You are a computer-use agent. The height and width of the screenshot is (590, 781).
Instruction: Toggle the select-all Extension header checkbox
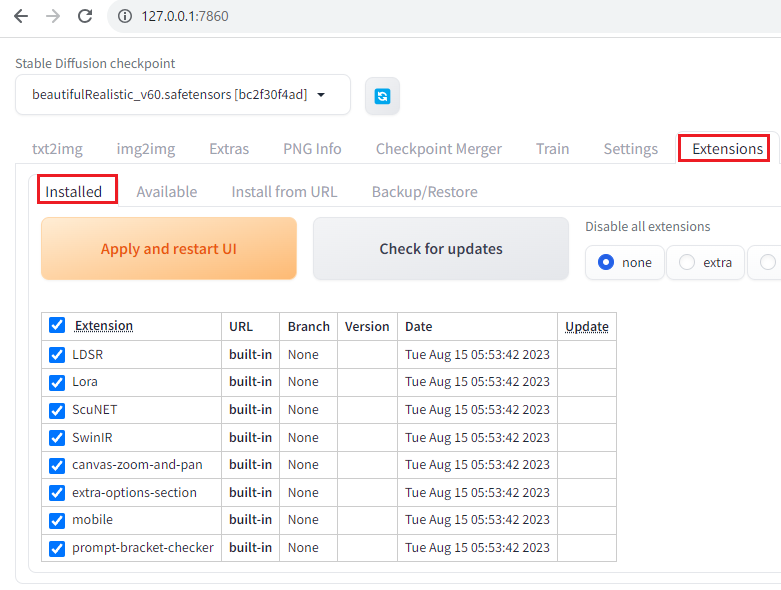pyautogui.click(x=57, y=325)
